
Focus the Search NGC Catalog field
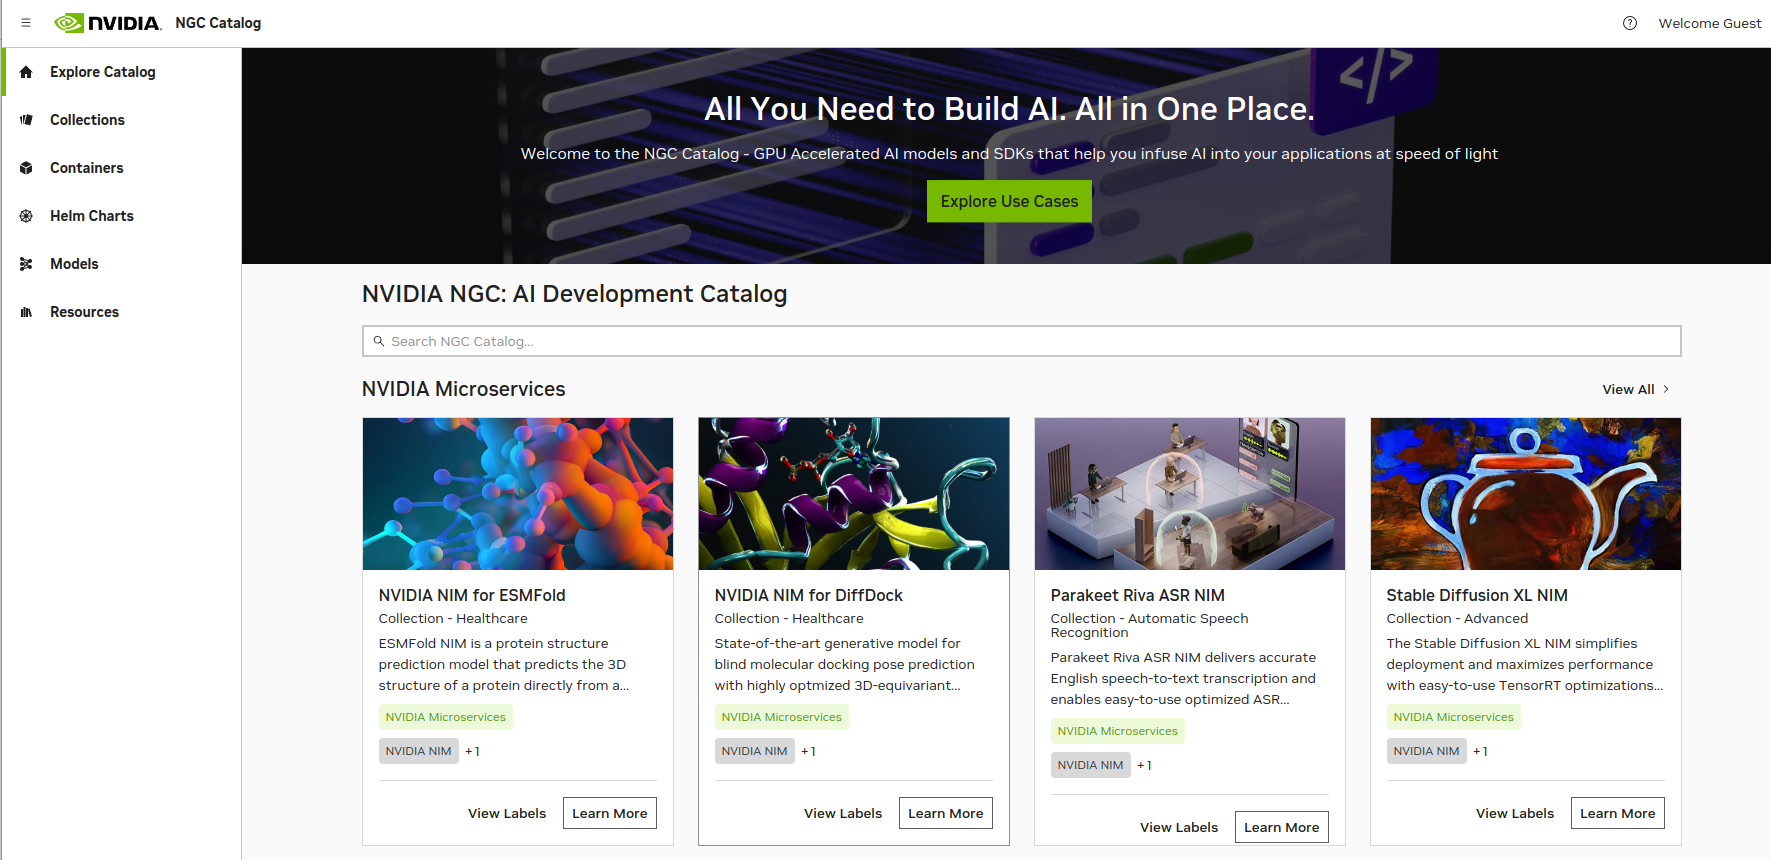1020,341
